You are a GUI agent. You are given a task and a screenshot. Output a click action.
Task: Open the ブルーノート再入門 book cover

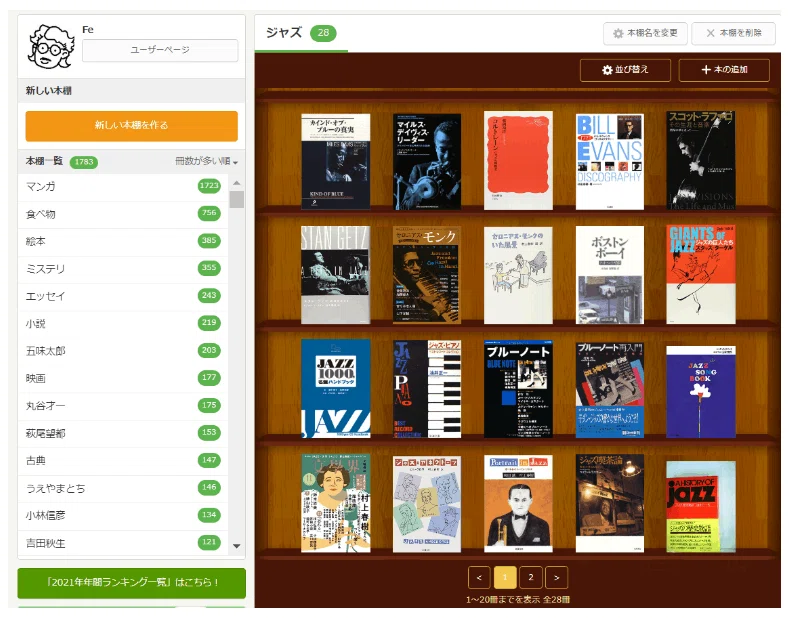610,390
